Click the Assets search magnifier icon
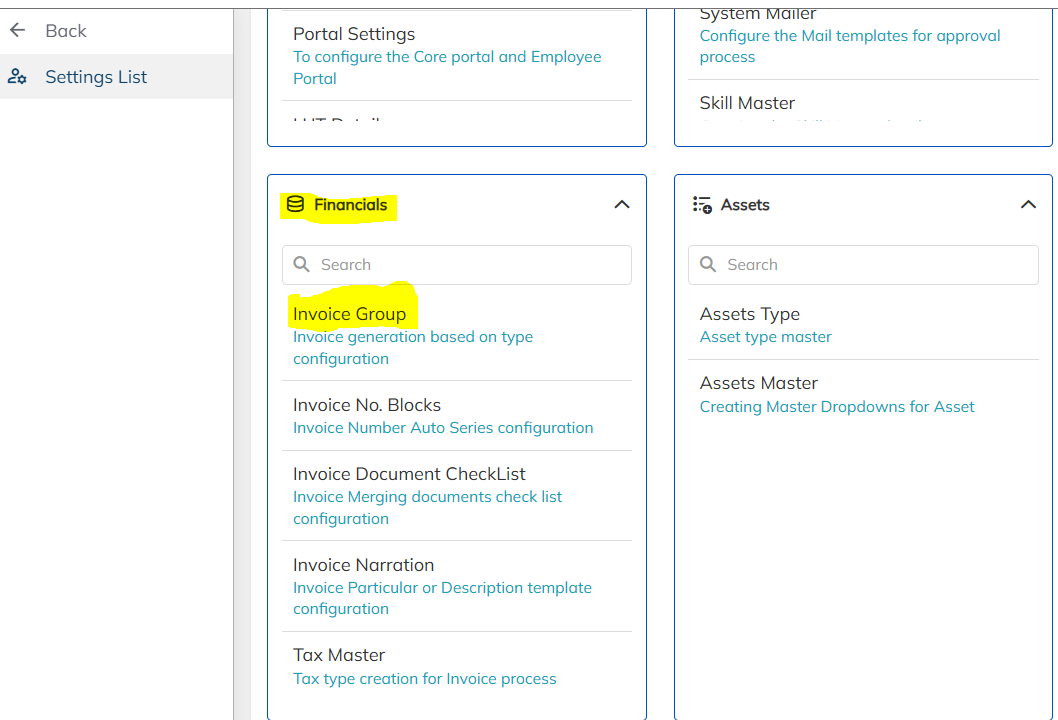1058x720 pixels. pyautogui.click(x=708, y=265)
